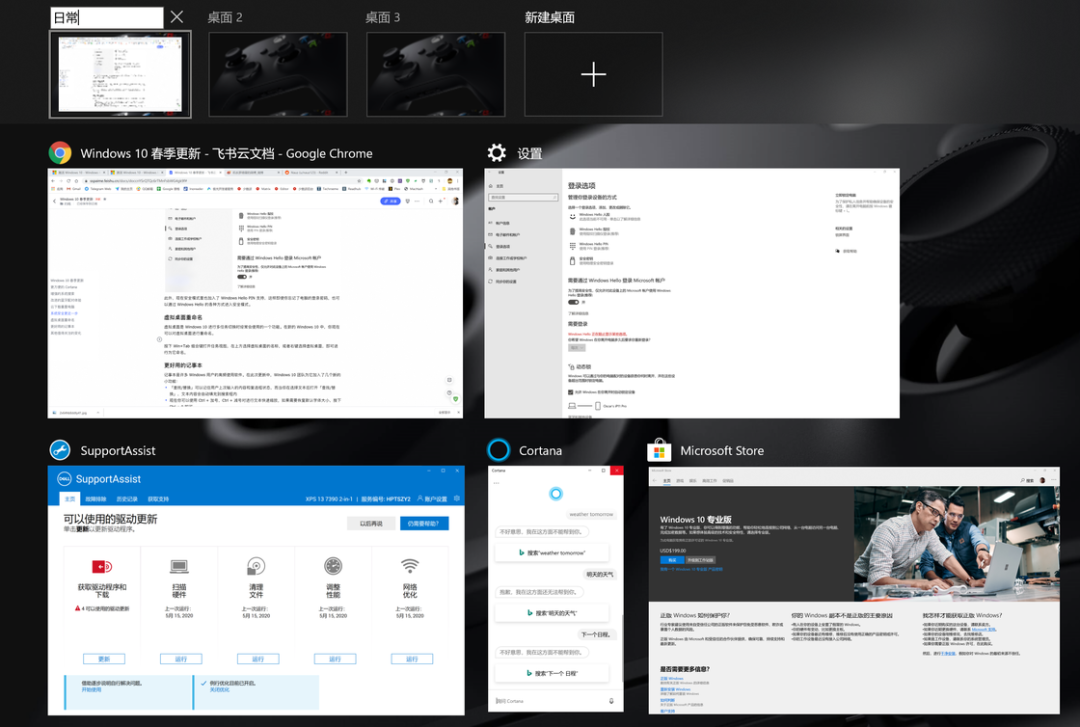Select the 主页 tab in SupportAssist
1080x727 pixels.
pyautogui.click(x=70, y=498)
